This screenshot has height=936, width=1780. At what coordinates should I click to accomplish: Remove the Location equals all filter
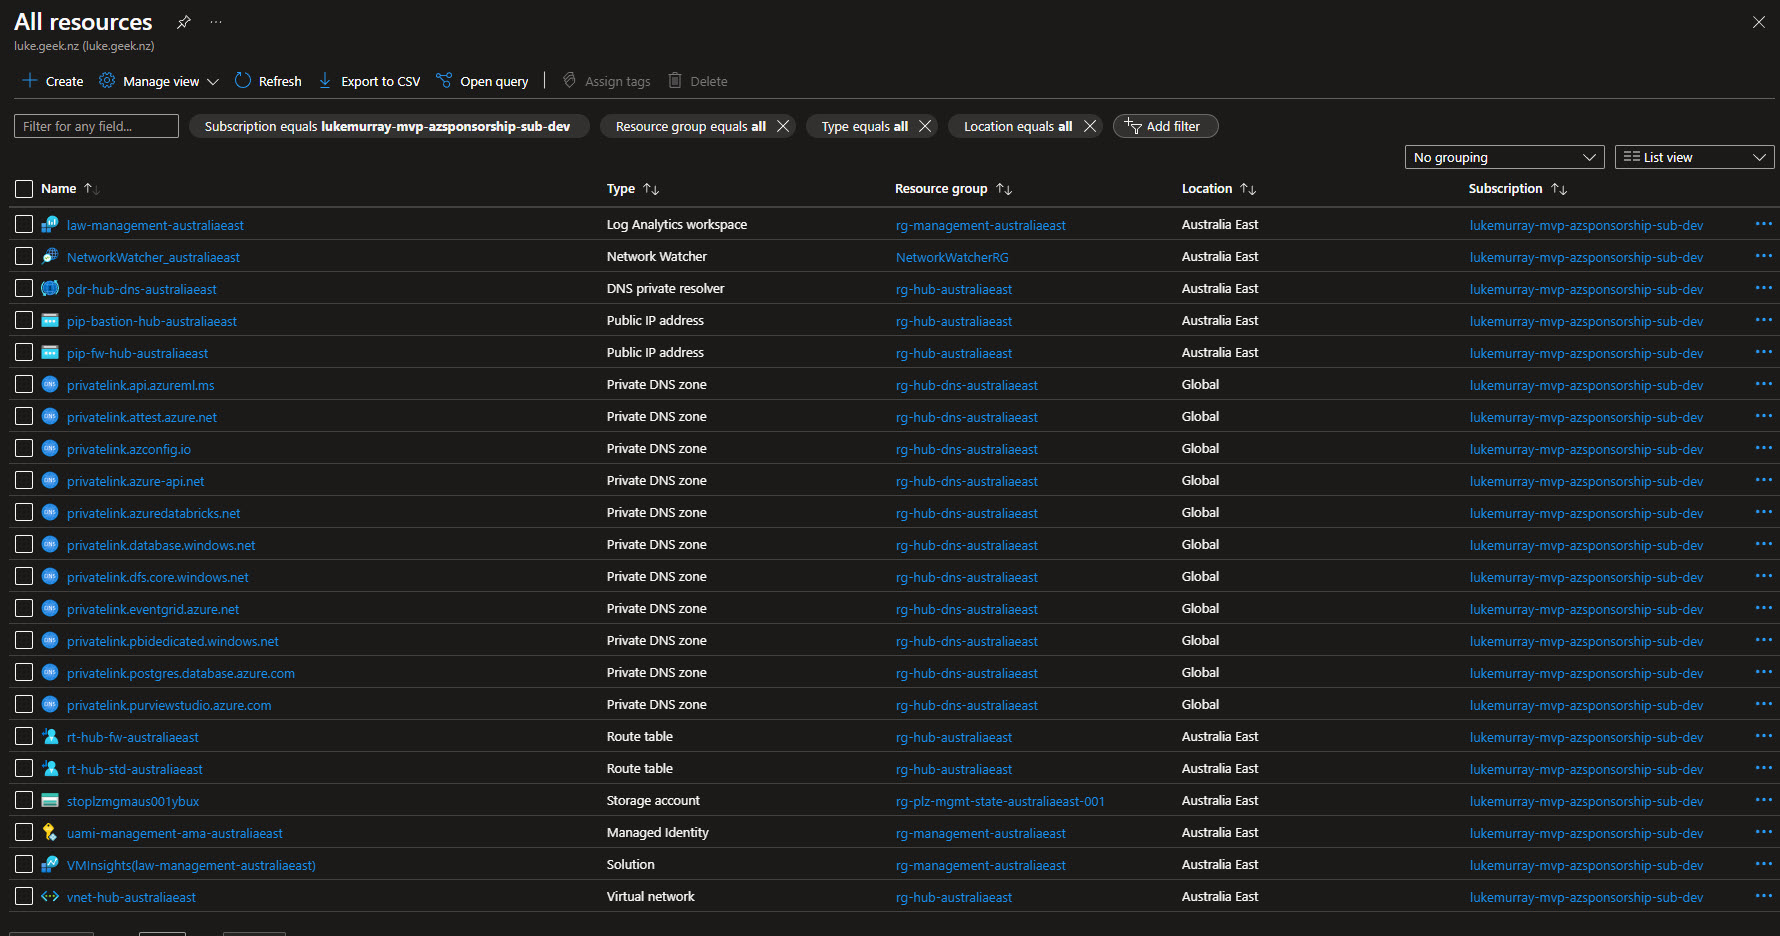(x=1090, y=126)
